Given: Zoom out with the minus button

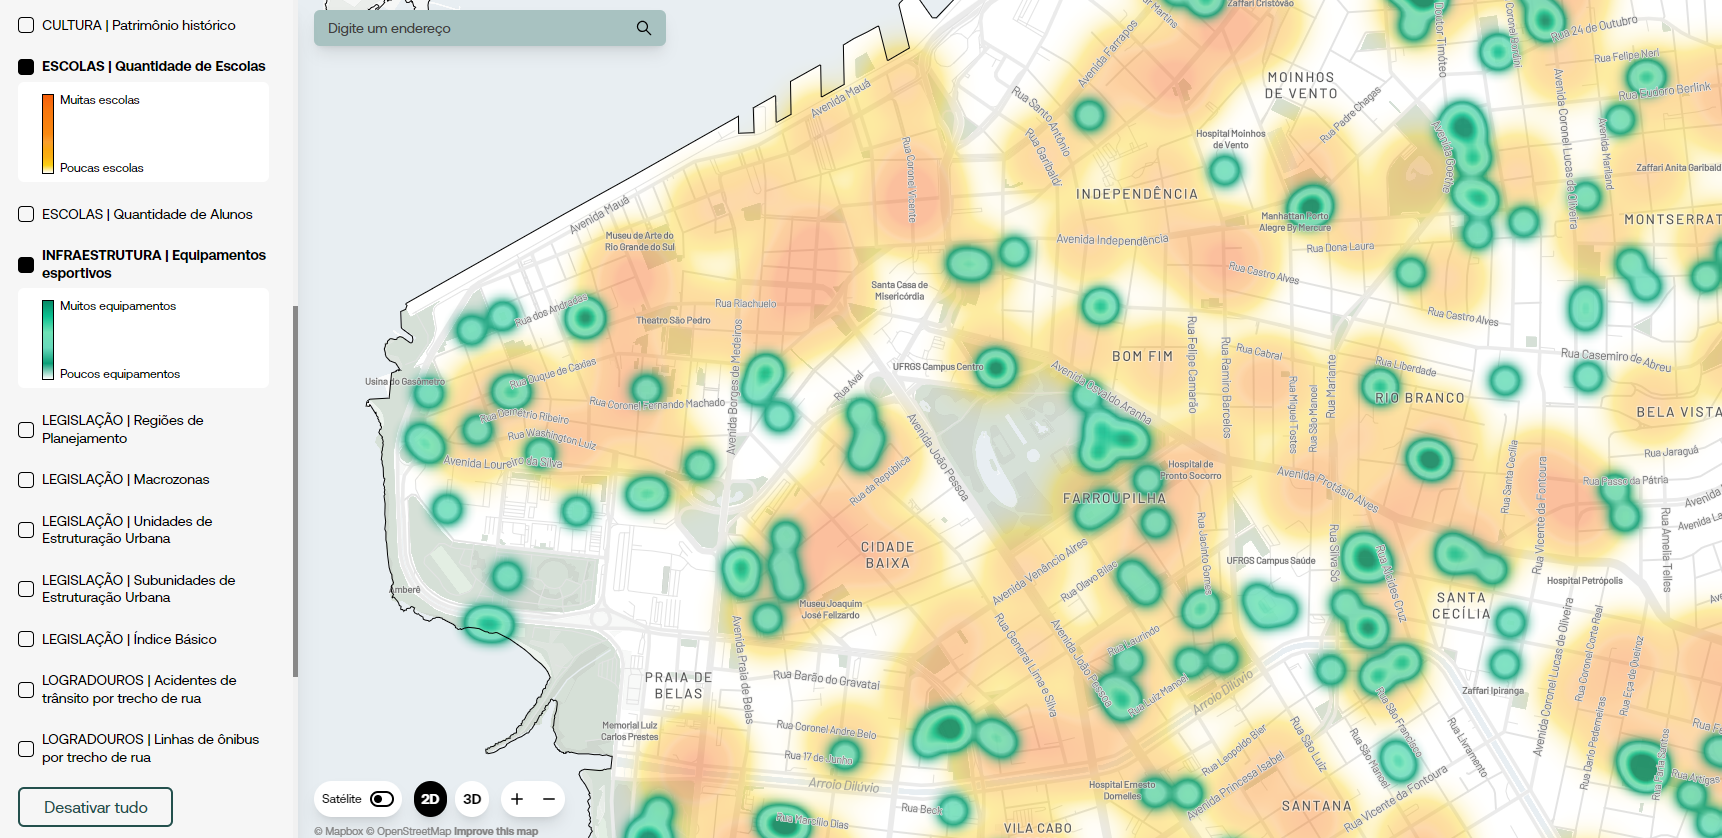Looking at the screenshot, I should coord(549,799).
